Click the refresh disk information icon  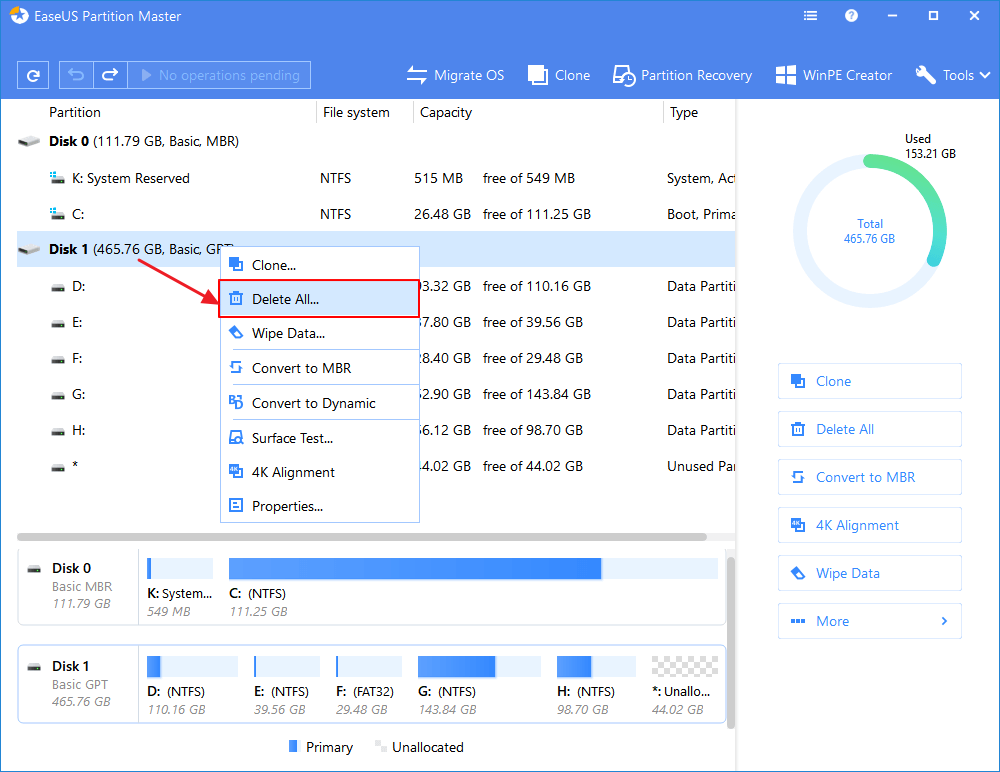33,75
